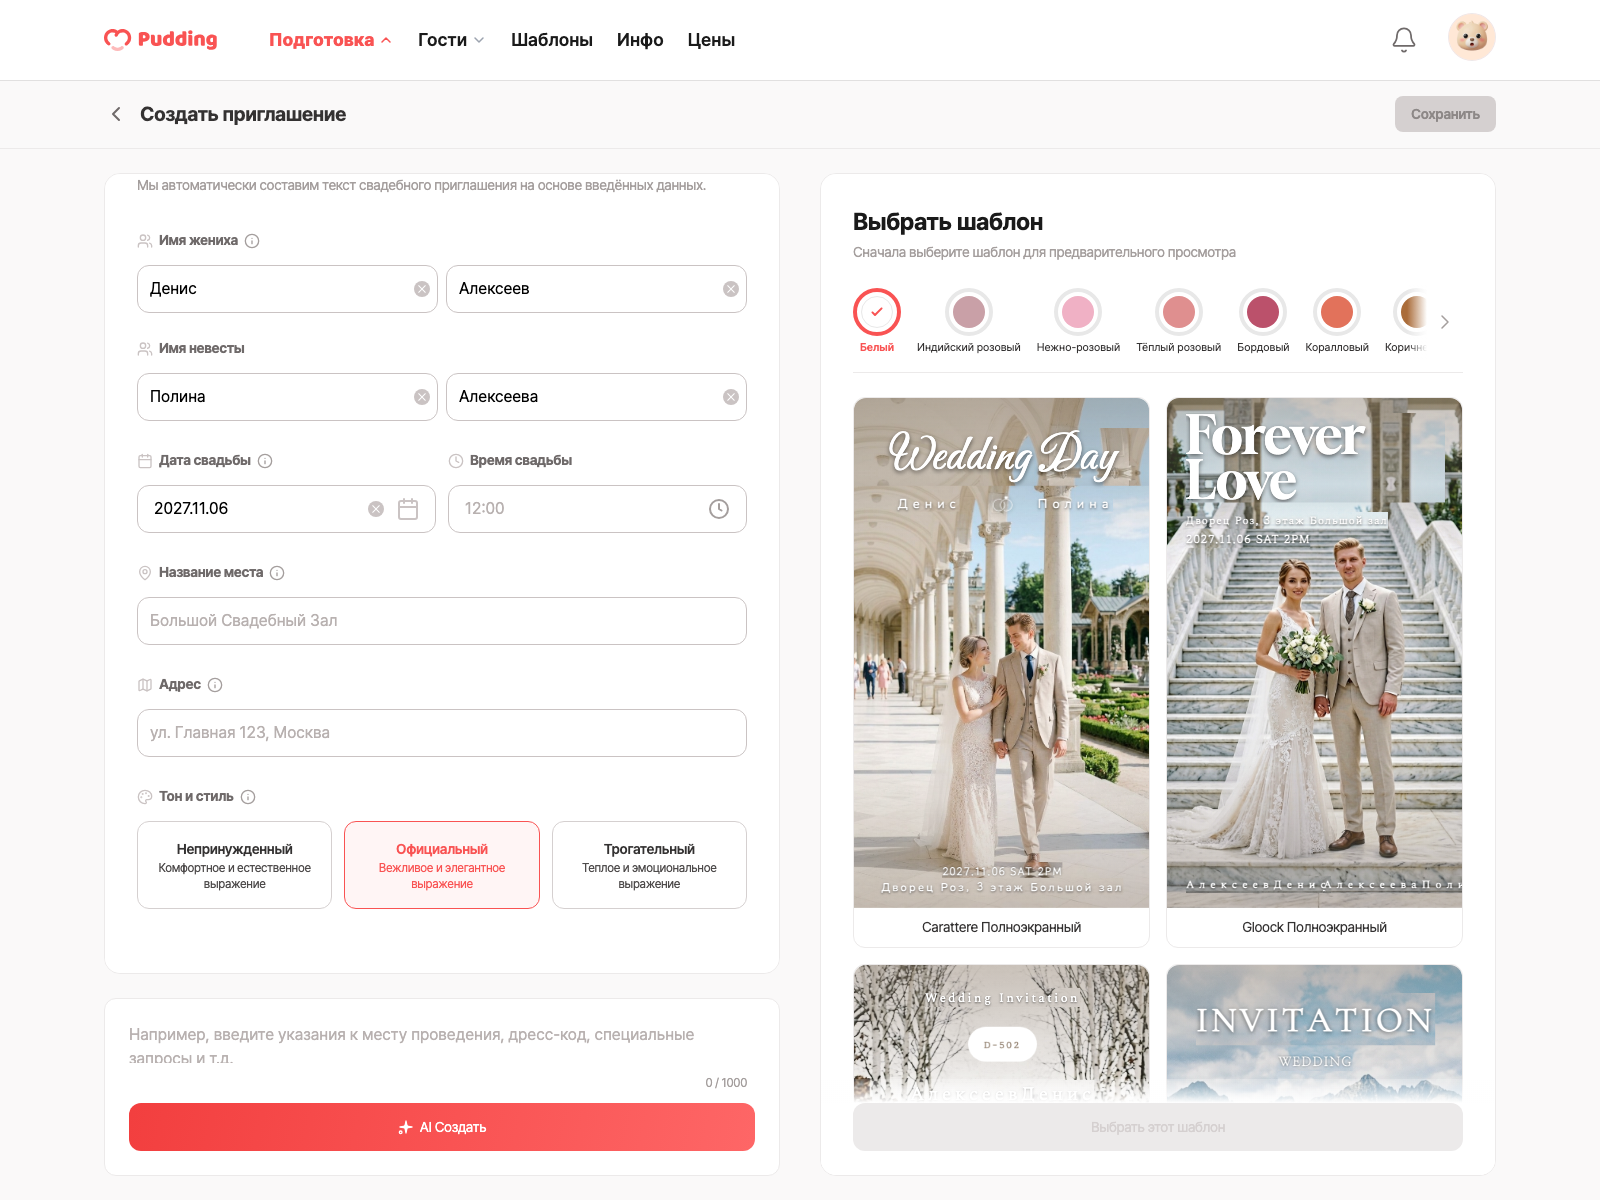
Task: Open the Шаблоны page
Action: [x=552, y=40]
